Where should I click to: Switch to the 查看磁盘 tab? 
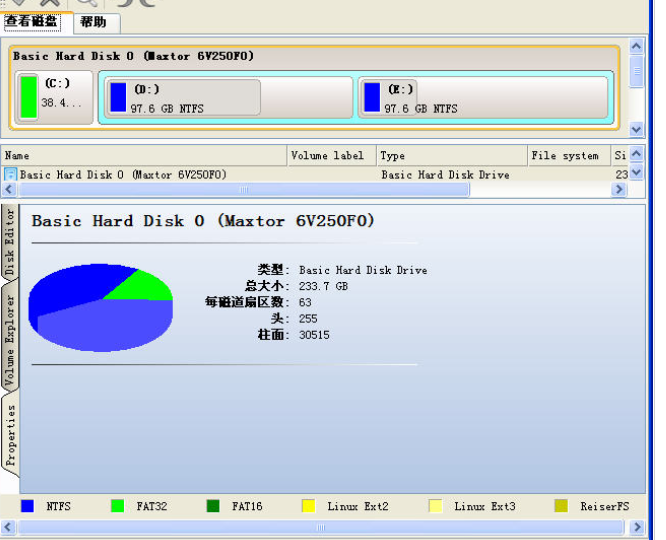coord(32,21)
